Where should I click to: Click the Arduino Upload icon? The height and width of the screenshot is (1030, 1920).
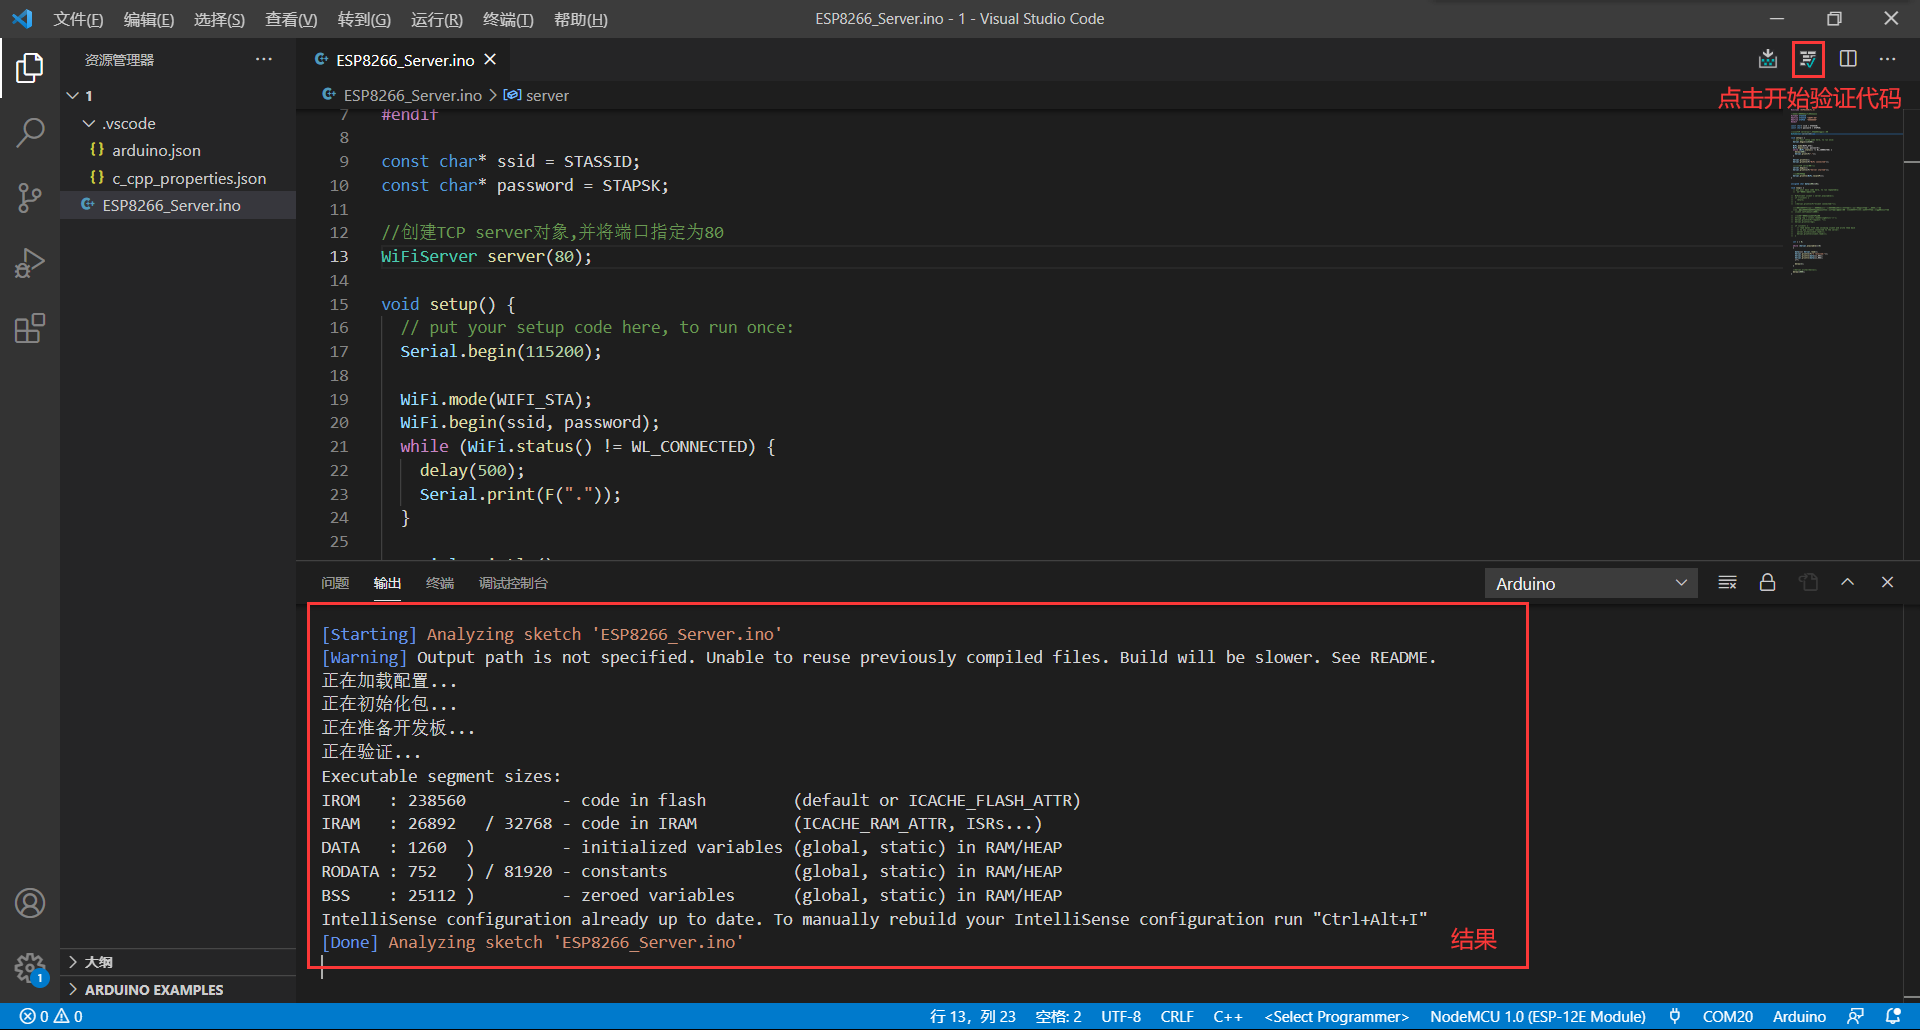pyautogui.click(x=1768, y=59)
